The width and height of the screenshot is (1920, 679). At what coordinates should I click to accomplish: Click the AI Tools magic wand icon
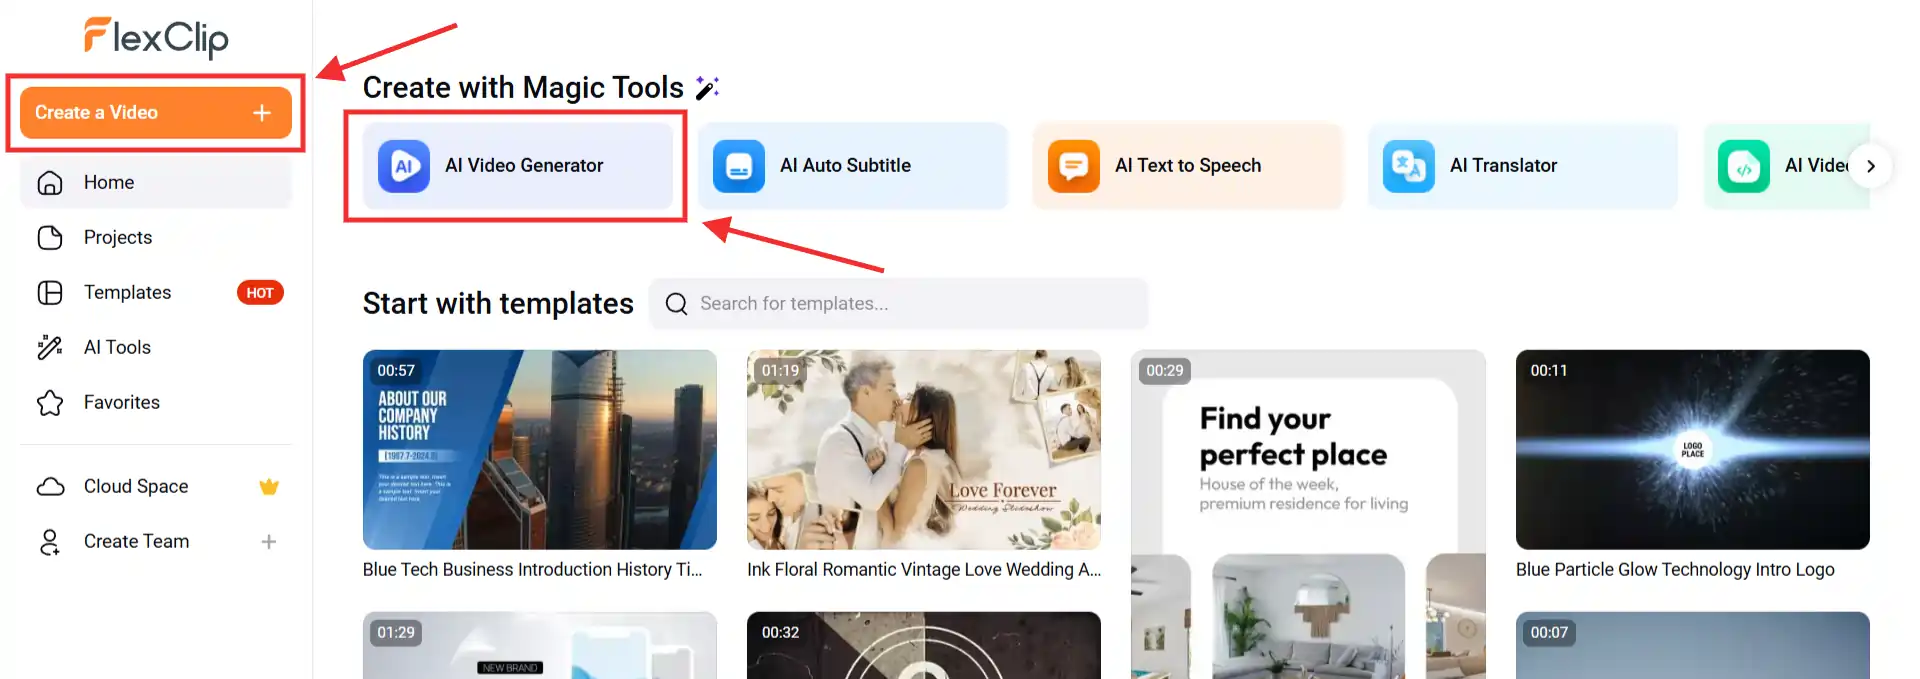pos(50,347)
